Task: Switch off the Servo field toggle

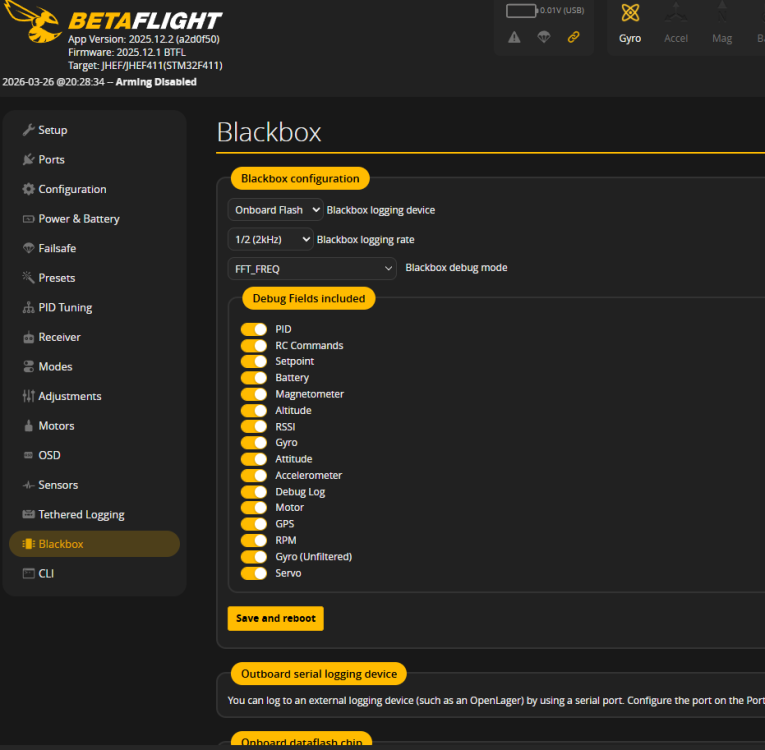Action: point(254,573)
